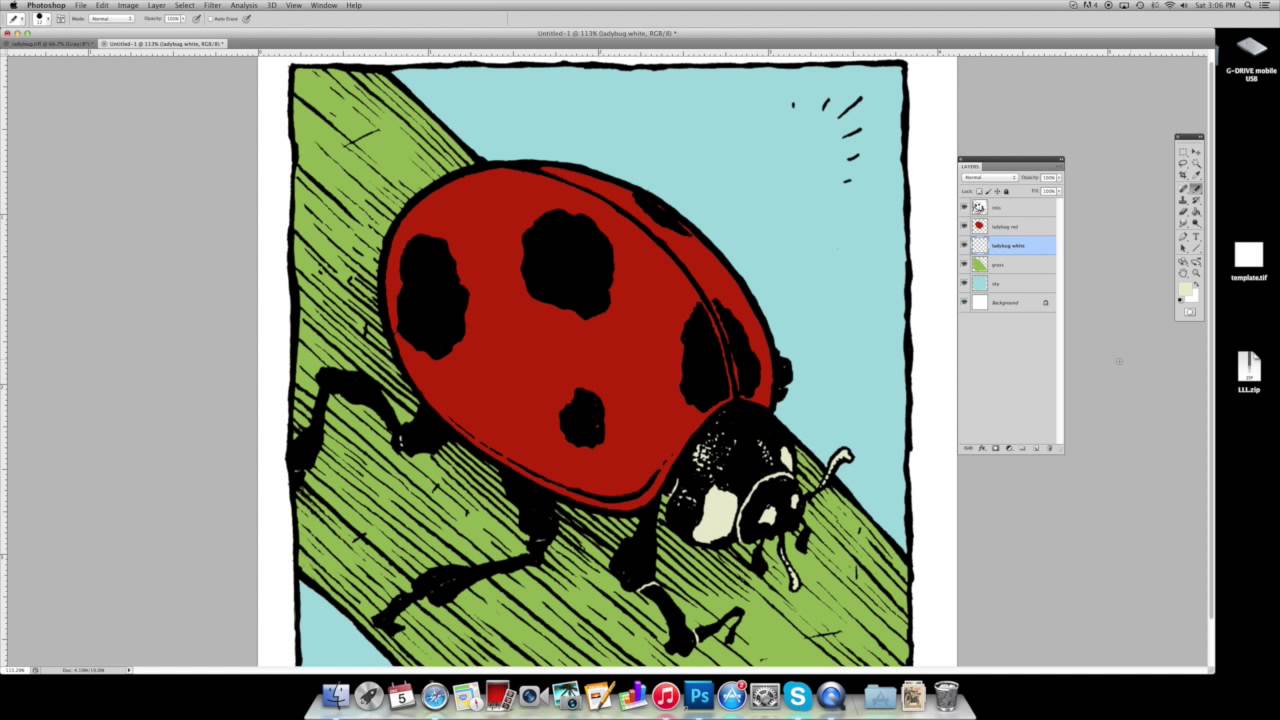This screenshot has width=1280, height=720.
Task: Open the layer Opacity slider dropdown
Action: (x=1059, y=177)
